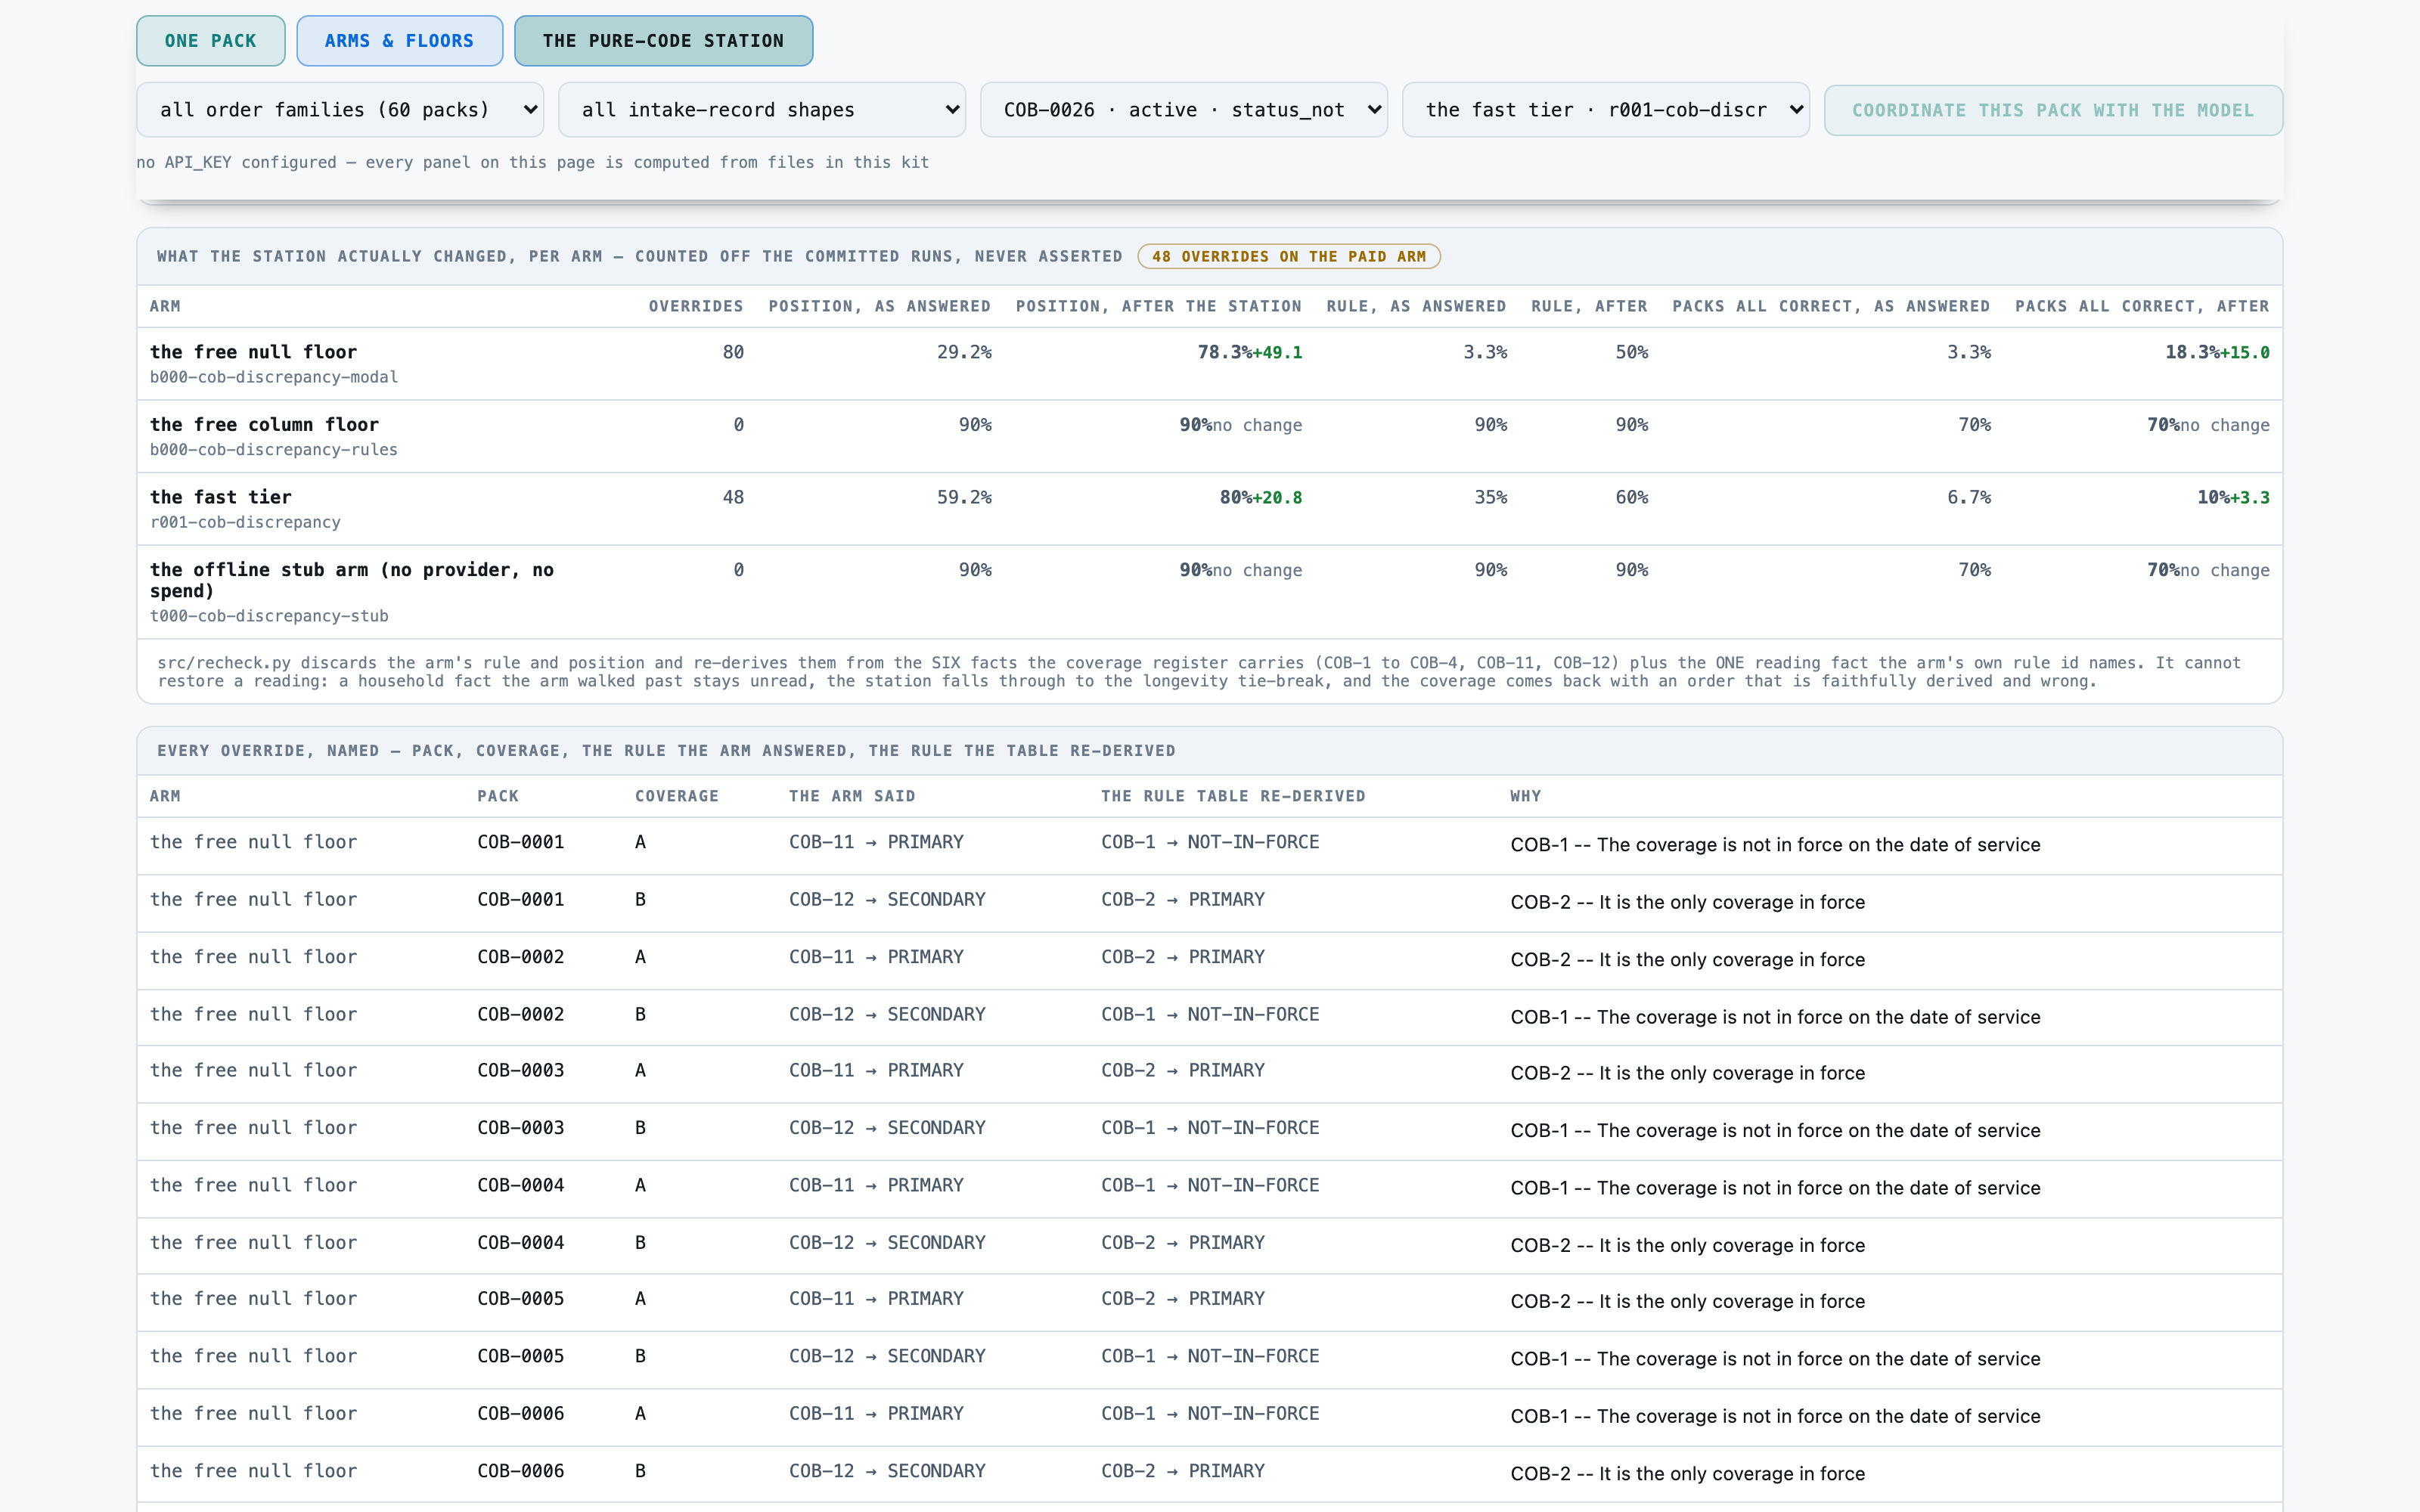Click COB-1 → NOT-IN-FORCE in COB-0002 B row

click(x=1210, y=1014)
